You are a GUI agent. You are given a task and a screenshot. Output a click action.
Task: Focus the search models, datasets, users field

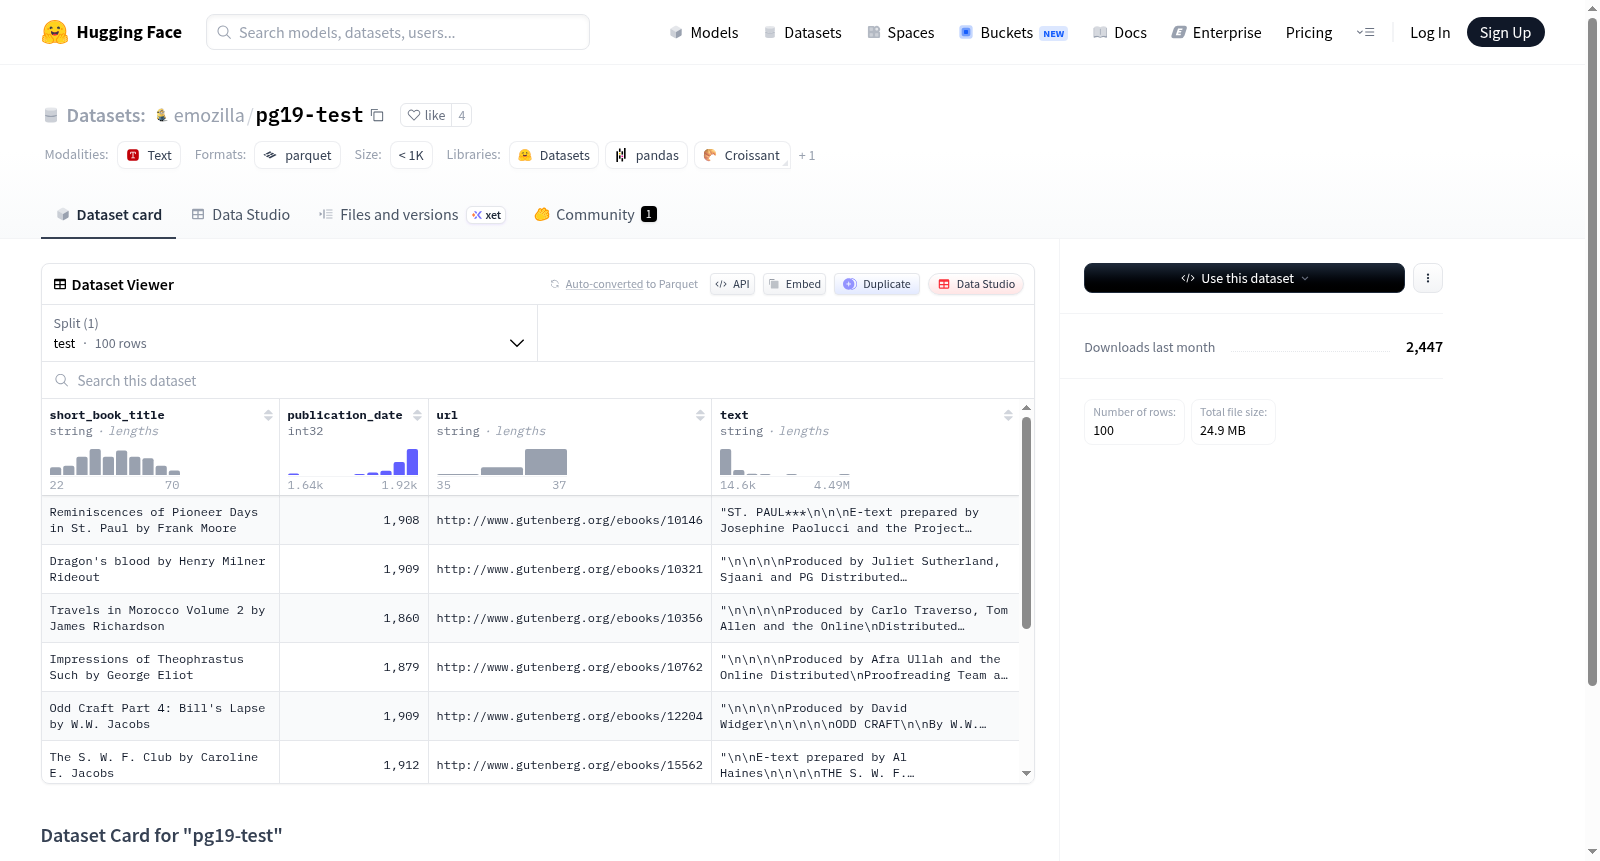398,32
